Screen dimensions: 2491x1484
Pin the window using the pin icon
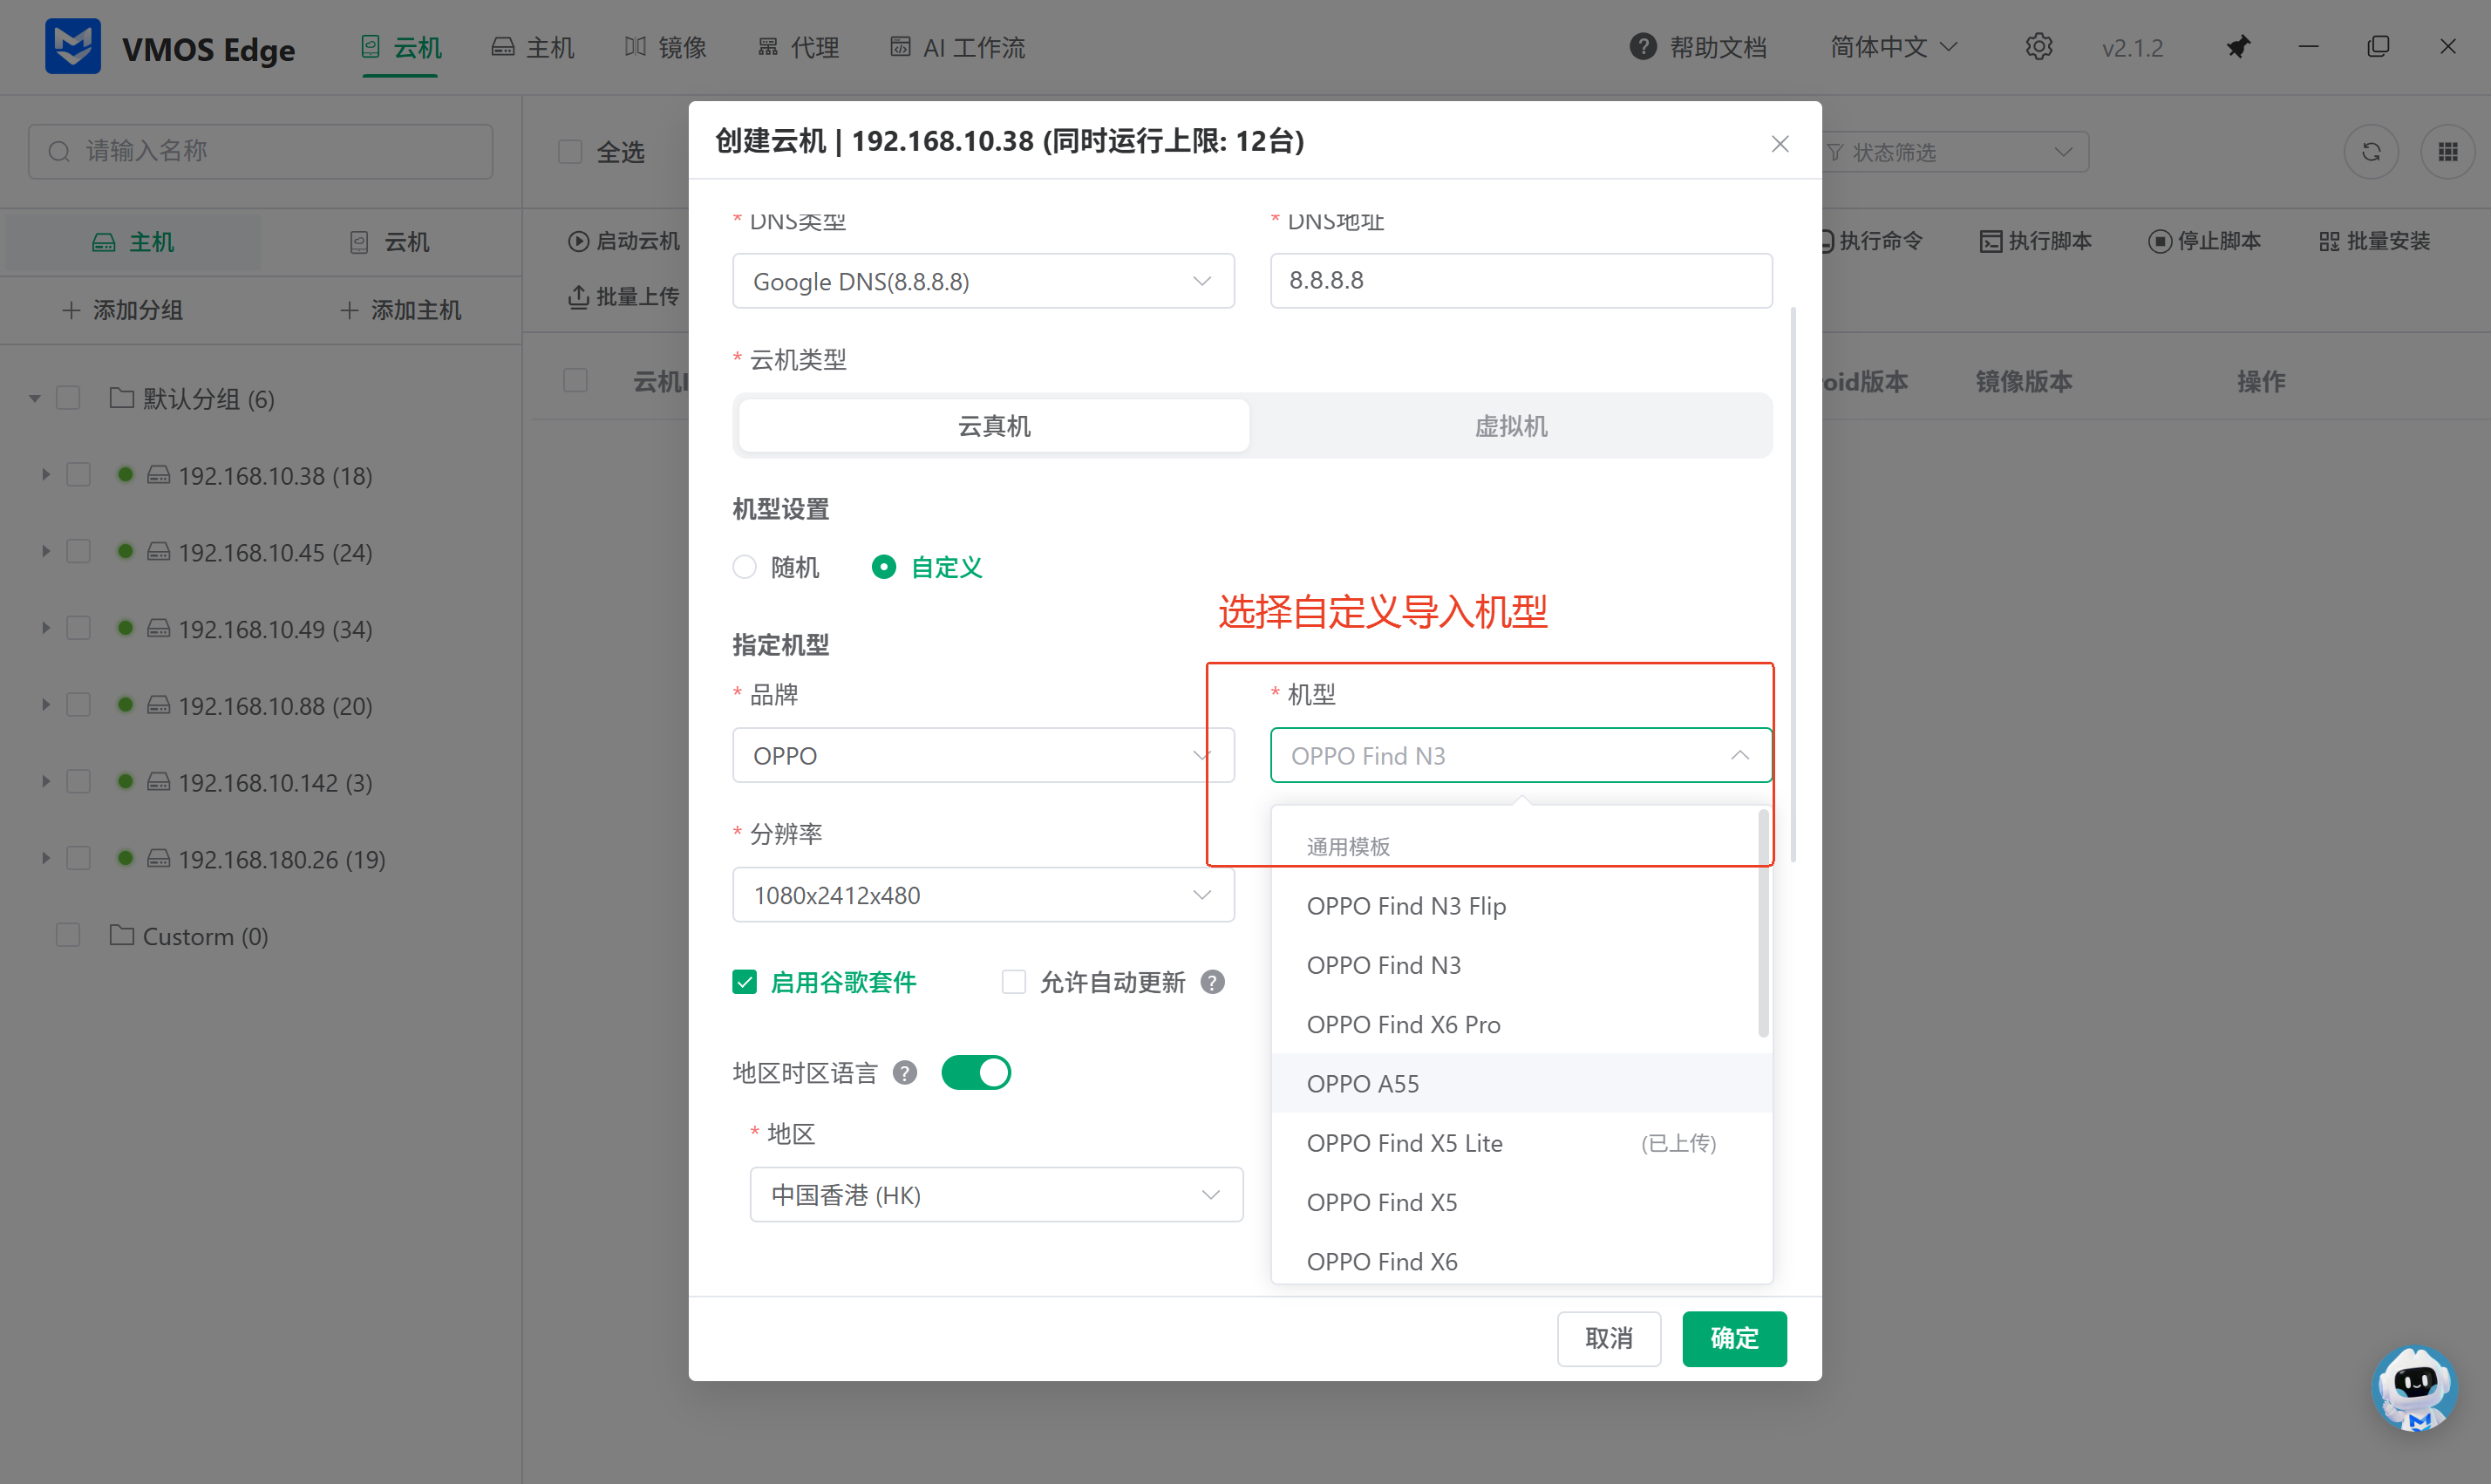point(2238,46)
